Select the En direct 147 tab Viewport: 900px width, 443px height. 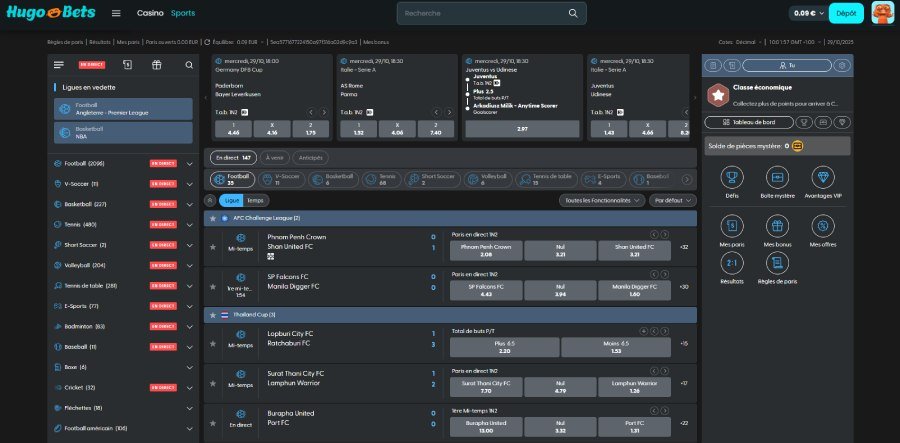[233, 157]
